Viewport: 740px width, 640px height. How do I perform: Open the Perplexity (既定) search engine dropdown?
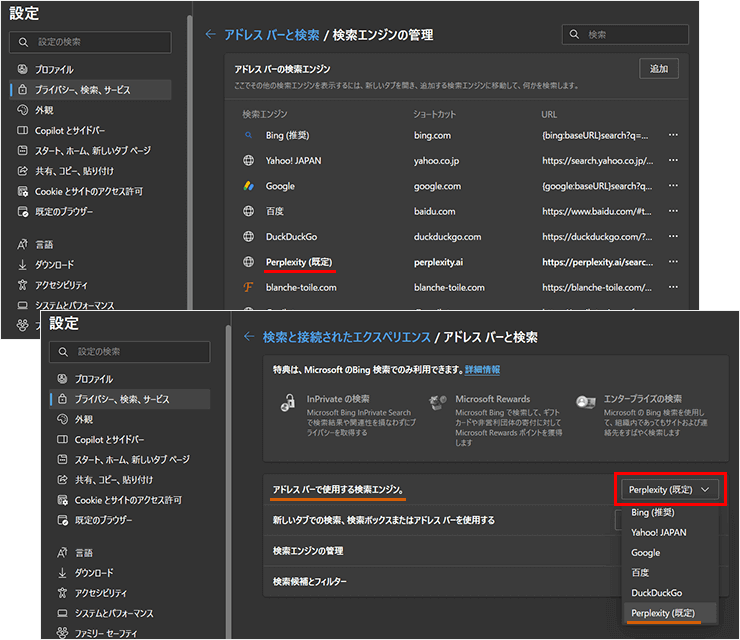pos(670,489)
